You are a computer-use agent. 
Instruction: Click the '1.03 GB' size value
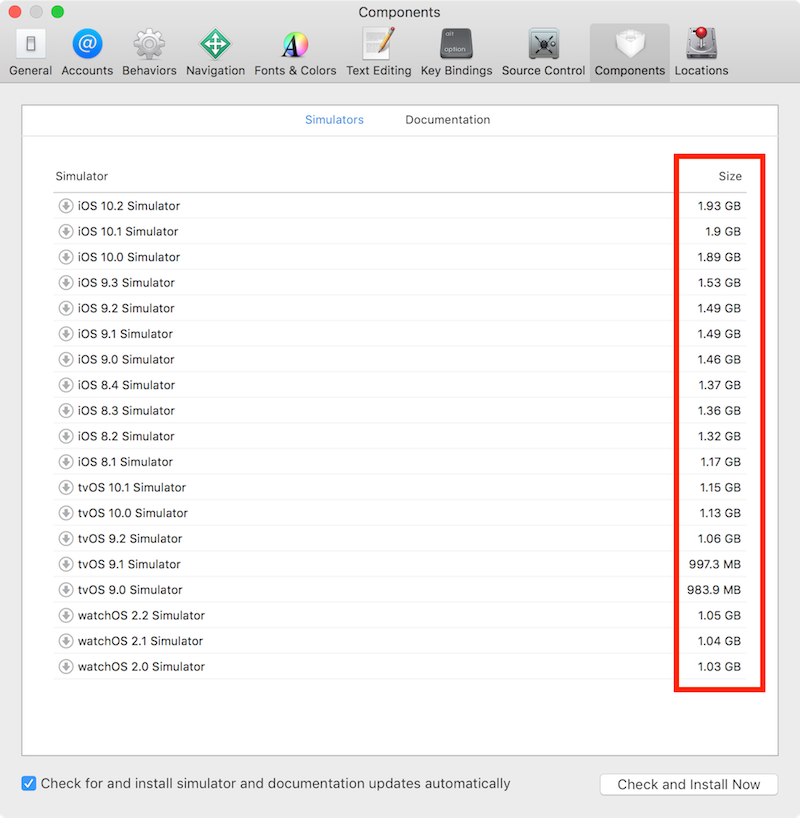719,666
